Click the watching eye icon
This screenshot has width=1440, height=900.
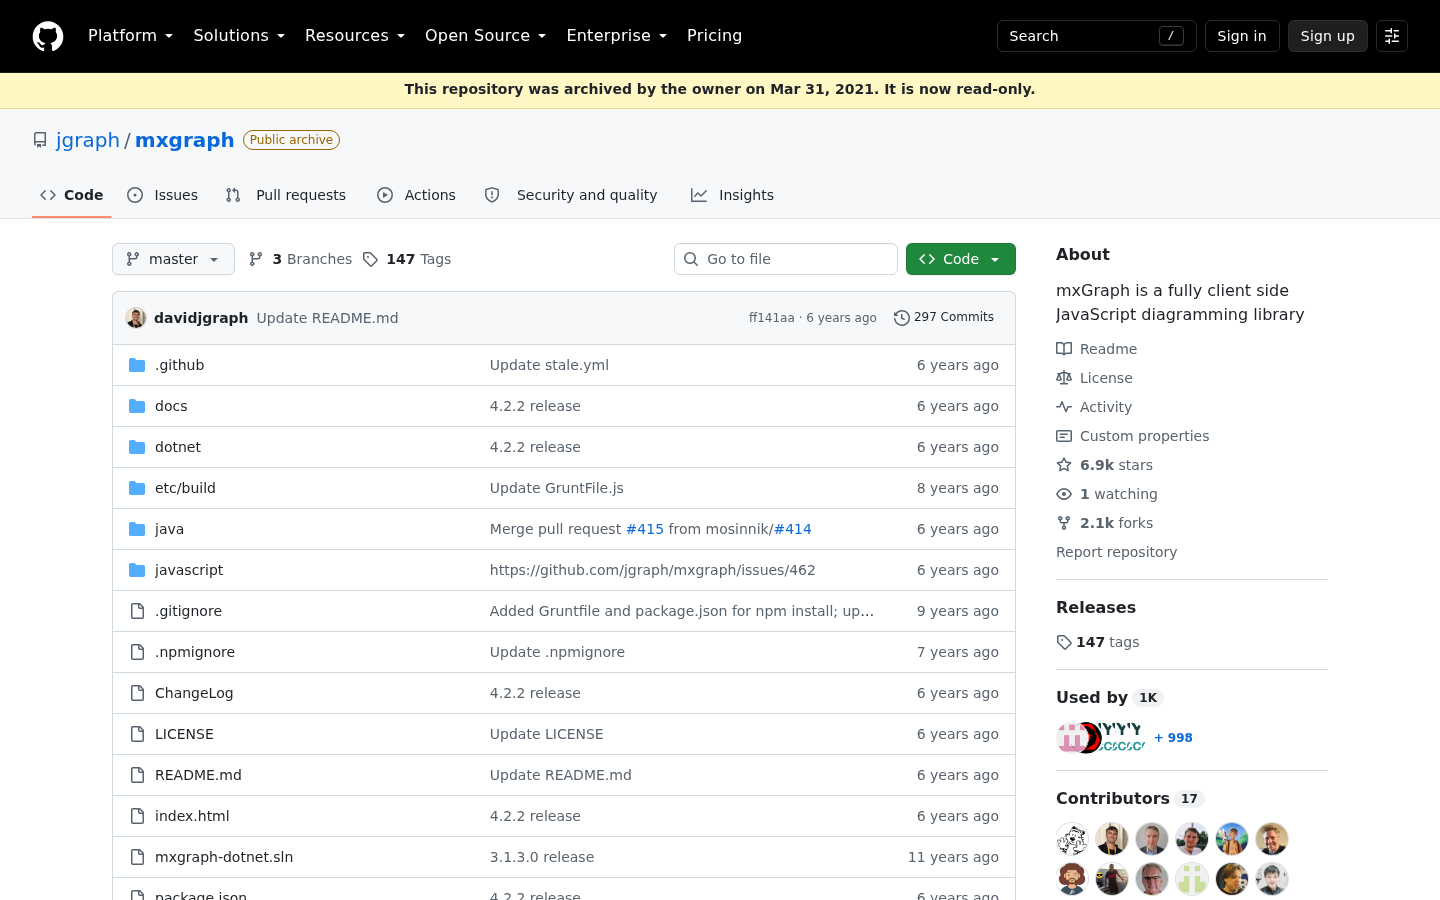[1064, 494]
